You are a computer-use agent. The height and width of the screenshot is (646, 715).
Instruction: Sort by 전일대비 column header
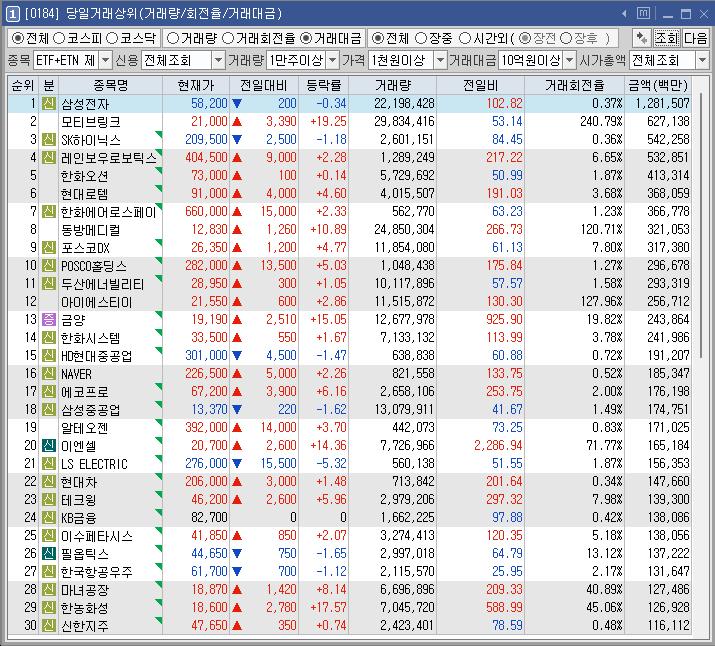(x=264, y=85)
